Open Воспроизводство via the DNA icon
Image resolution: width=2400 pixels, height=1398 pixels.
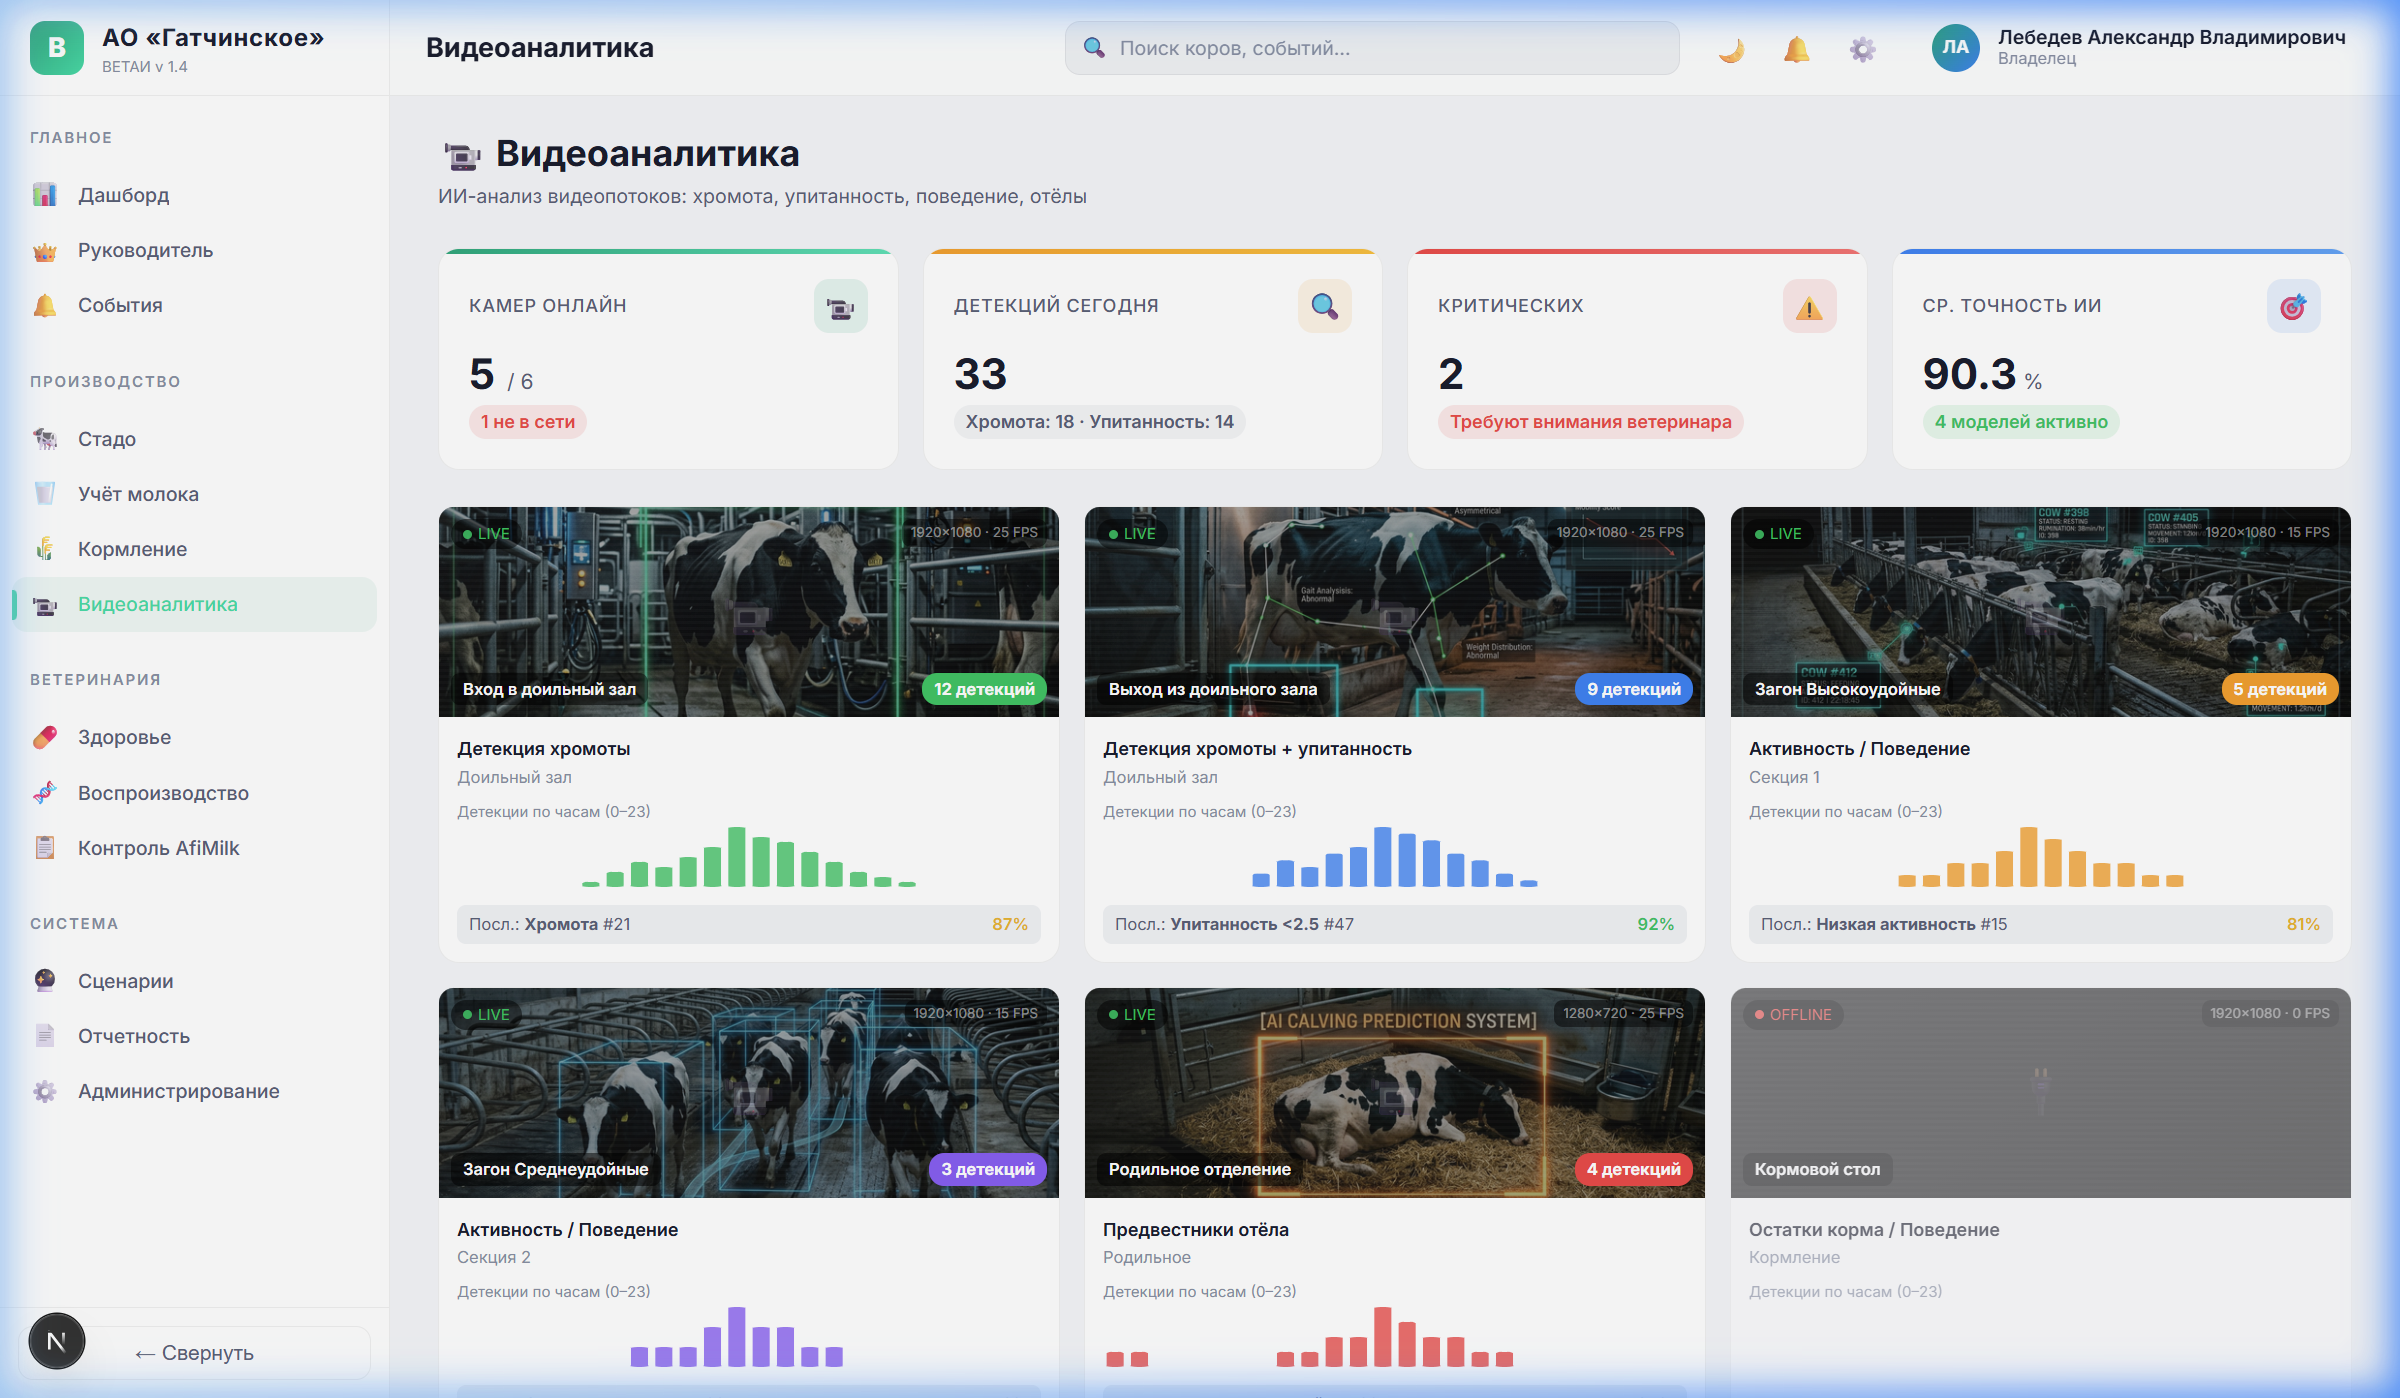44,792
